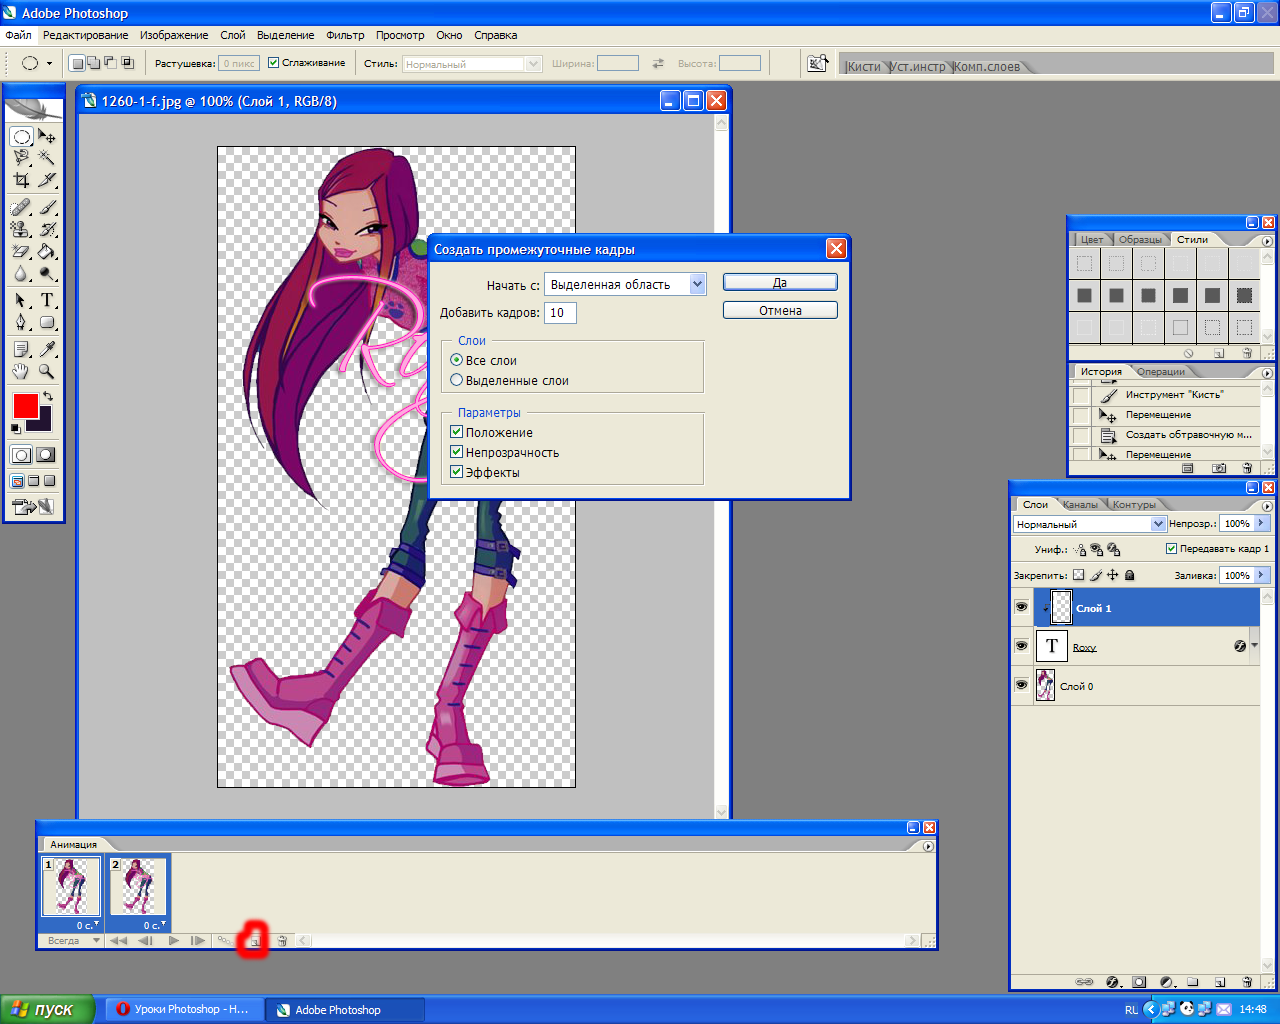Select the Healing Brush tool
This screenshot has height=1024, width=1280.
21,207
